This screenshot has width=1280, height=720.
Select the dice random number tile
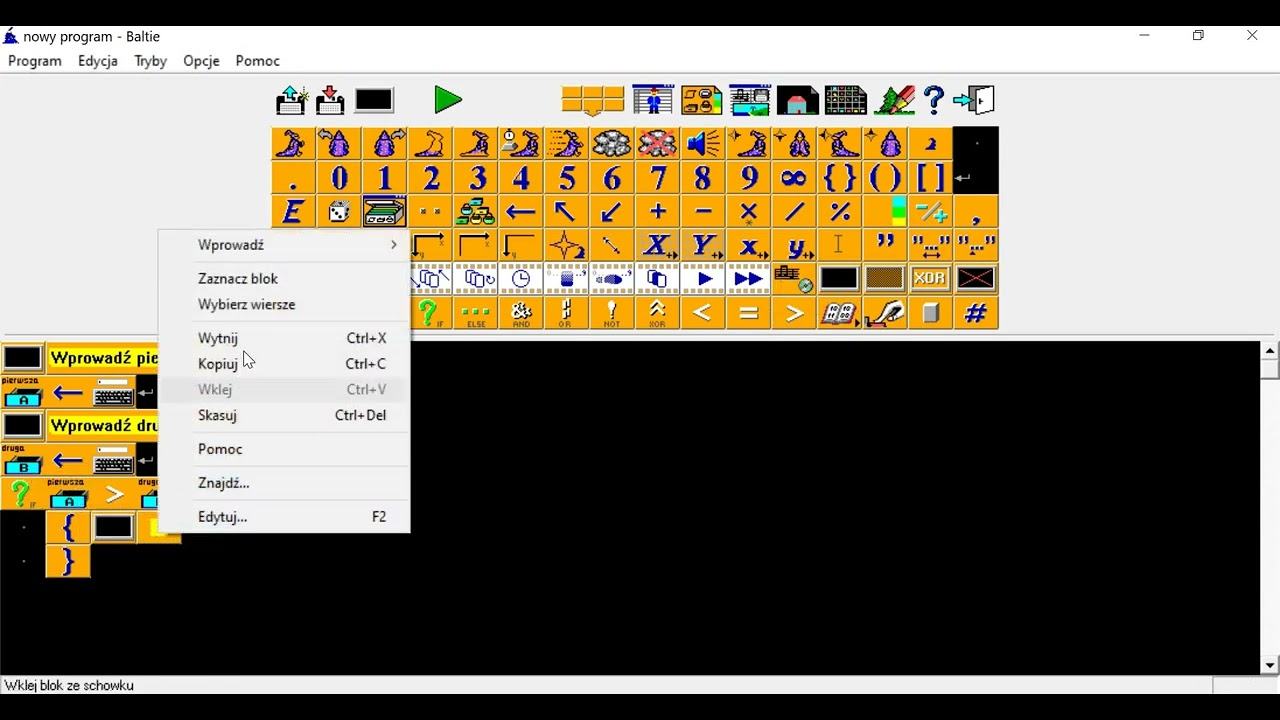point(339,212)
